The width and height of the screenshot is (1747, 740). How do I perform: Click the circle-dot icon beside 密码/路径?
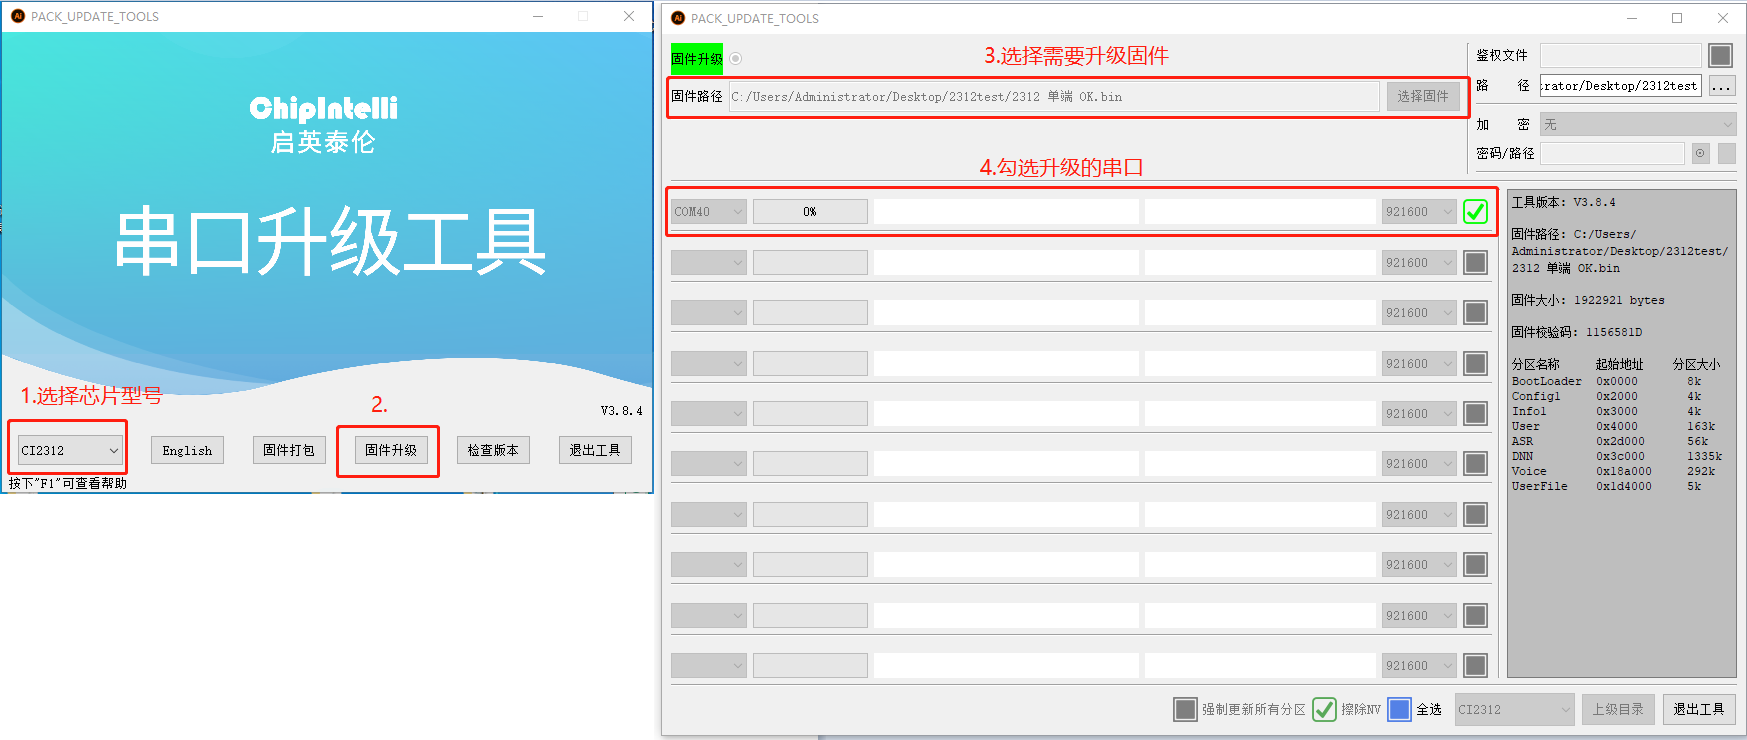coord(1700,153)
